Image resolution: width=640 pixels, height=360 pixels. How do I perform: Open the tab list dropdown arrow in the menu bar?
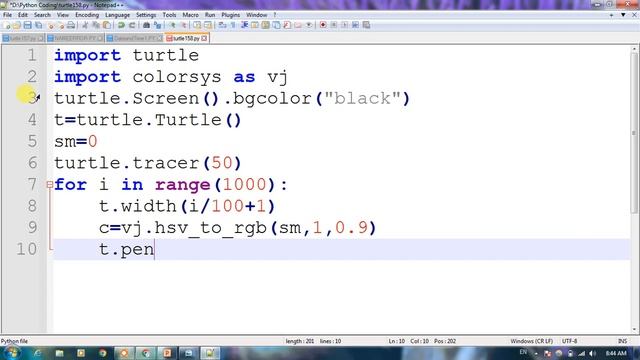point(623,15)
